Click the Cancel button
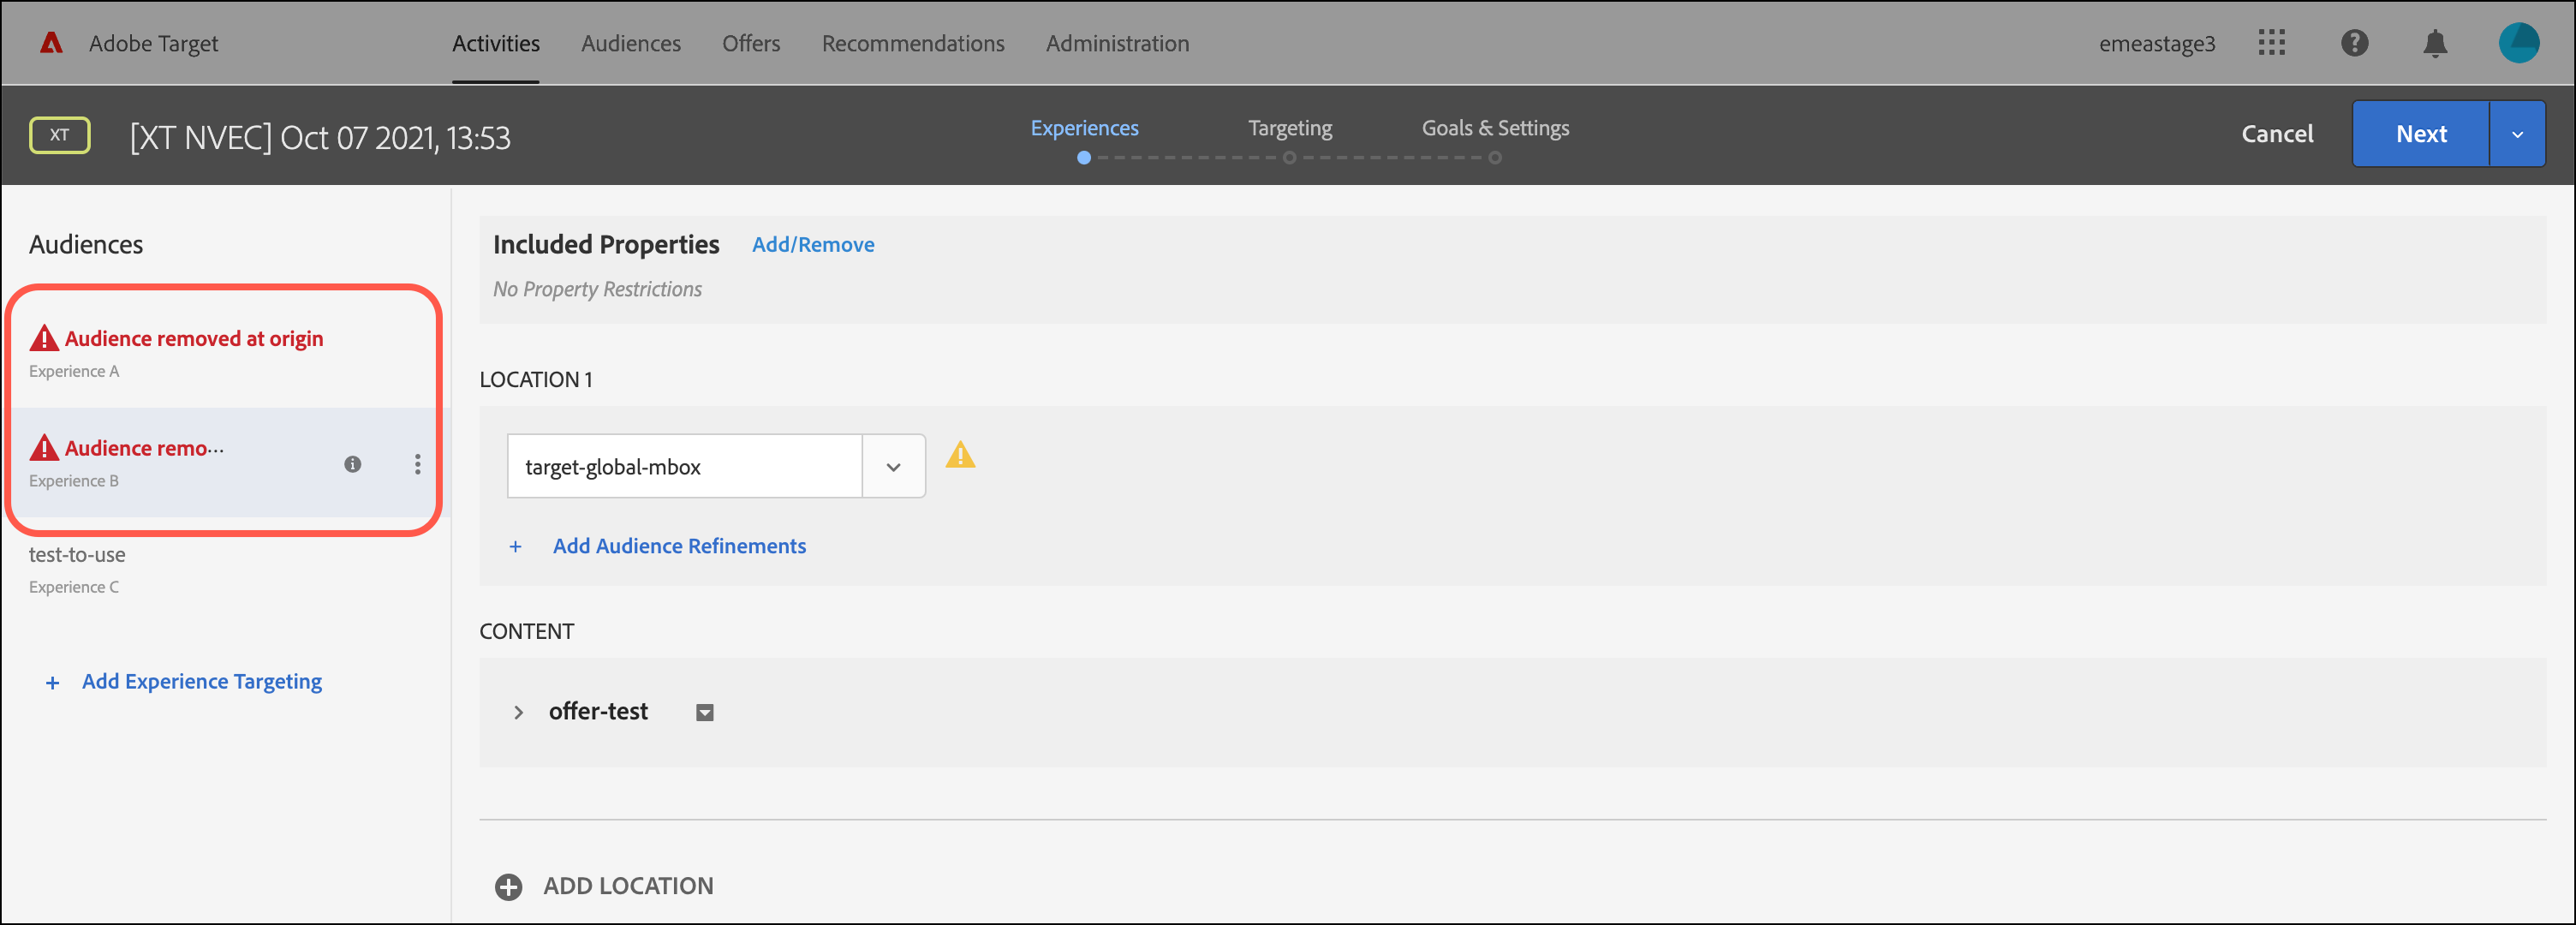This screenshot has width=2576, height=925. 2277,134
